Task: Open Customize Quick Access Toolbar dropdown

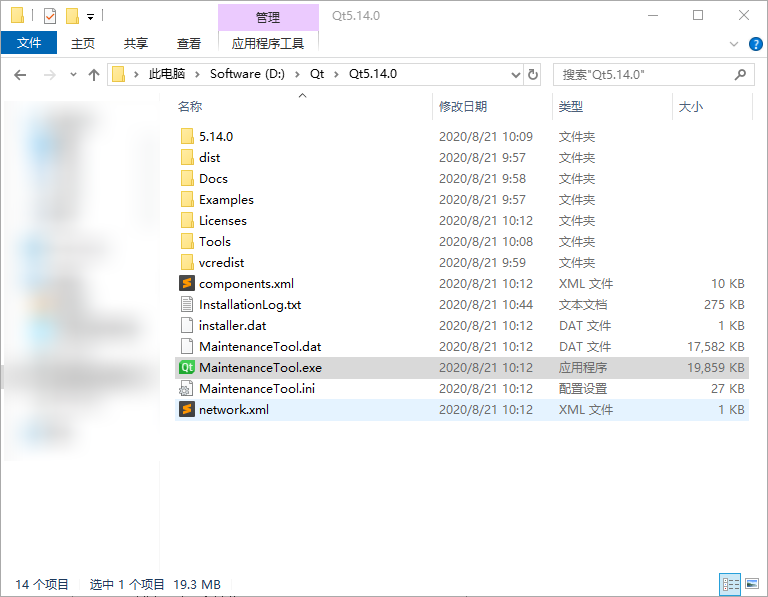Action: tap(90, 17)
